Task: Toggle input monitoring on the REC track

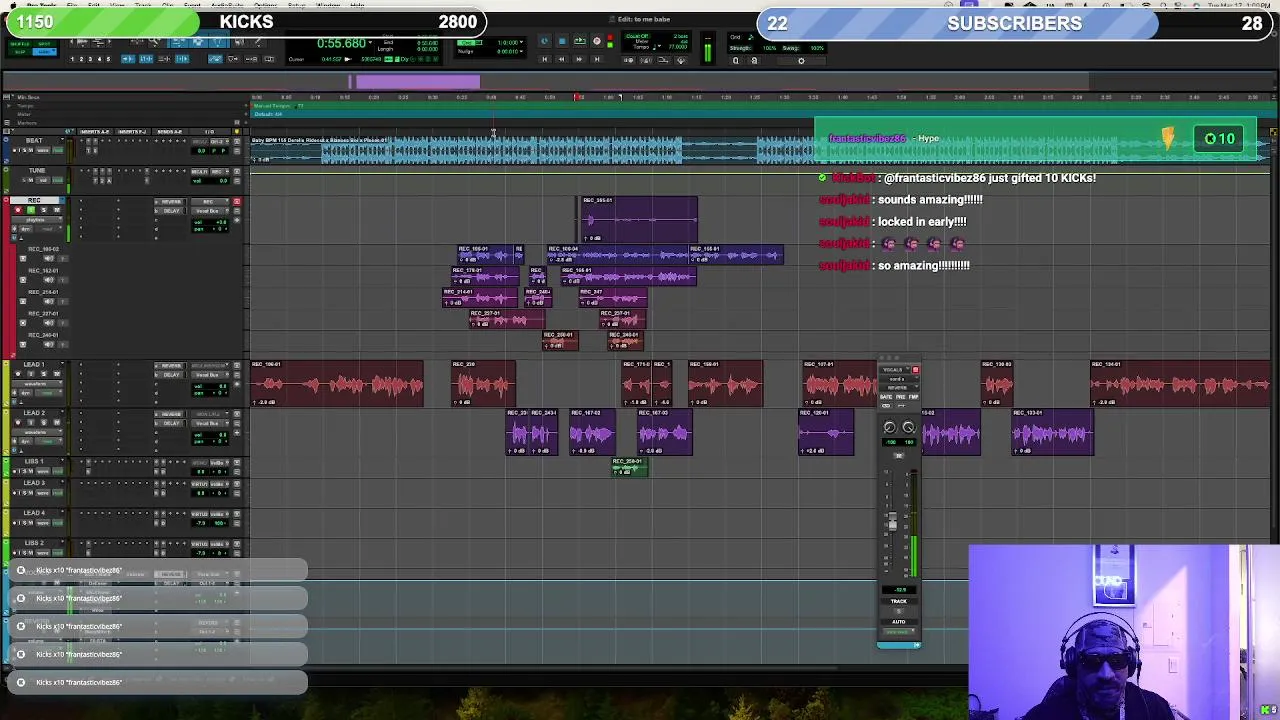Action: [31, 210]
